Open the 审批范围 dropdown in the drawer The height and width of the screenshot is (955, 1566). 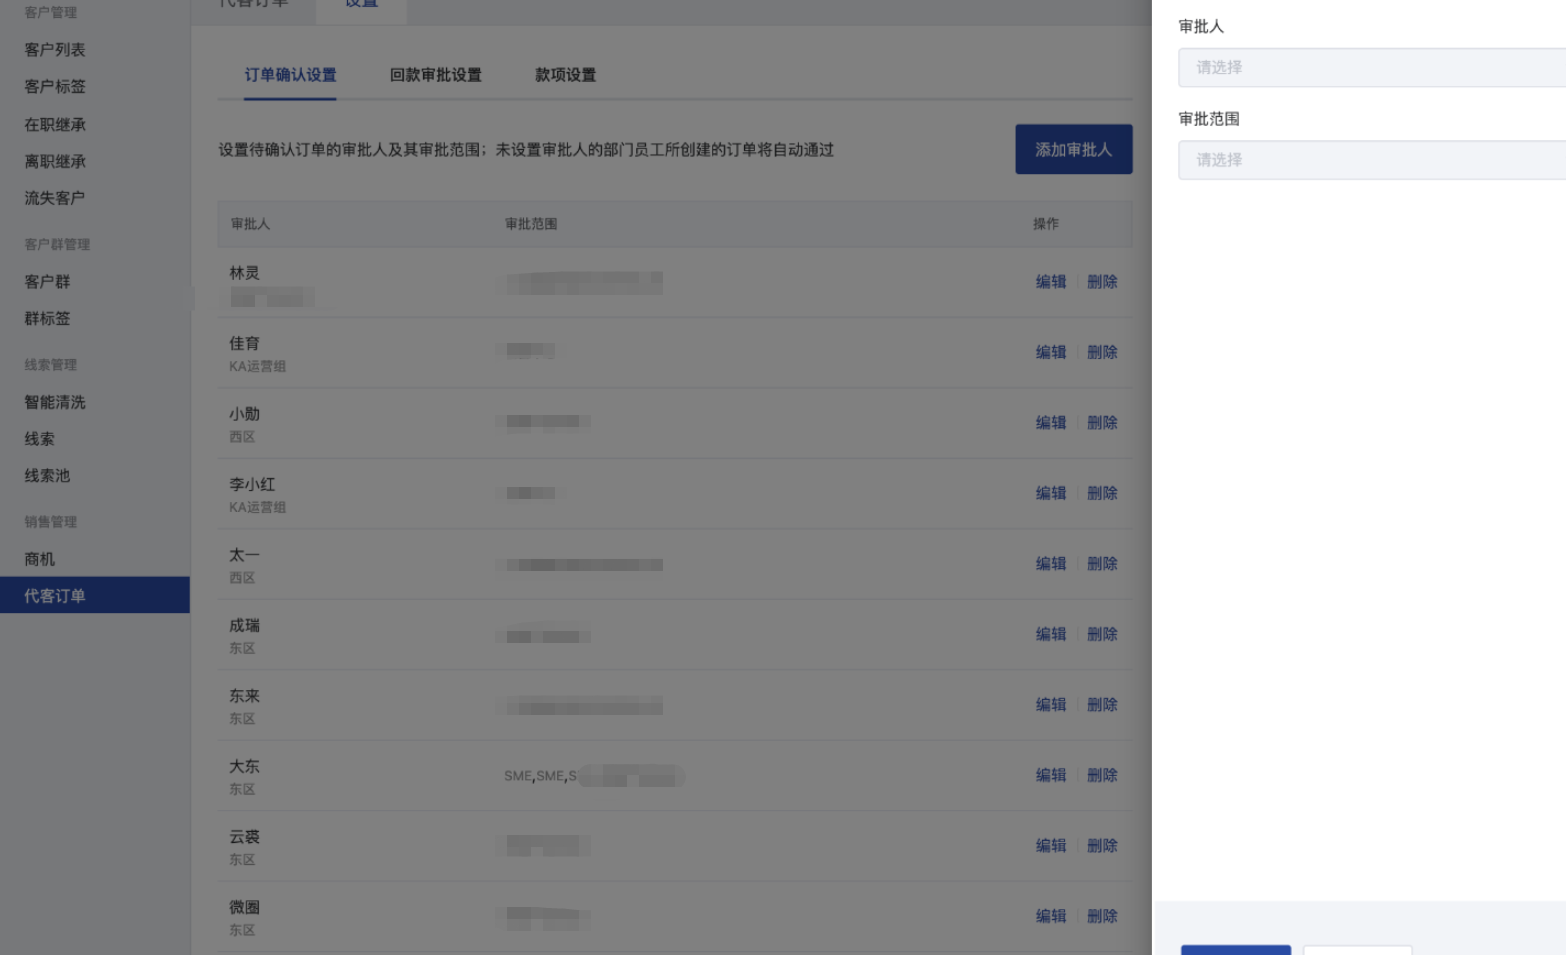tap(1372, 160)
